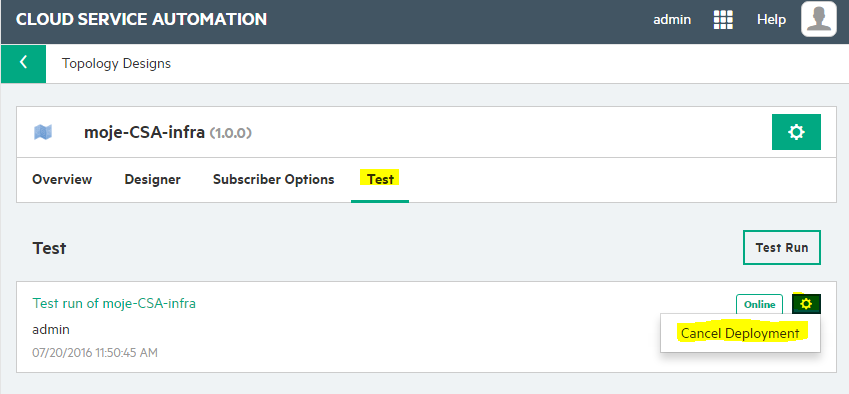The width and height of the screenshot is (849, 394).
Task: Start a new Test Run
Action: tap(782, 248)
